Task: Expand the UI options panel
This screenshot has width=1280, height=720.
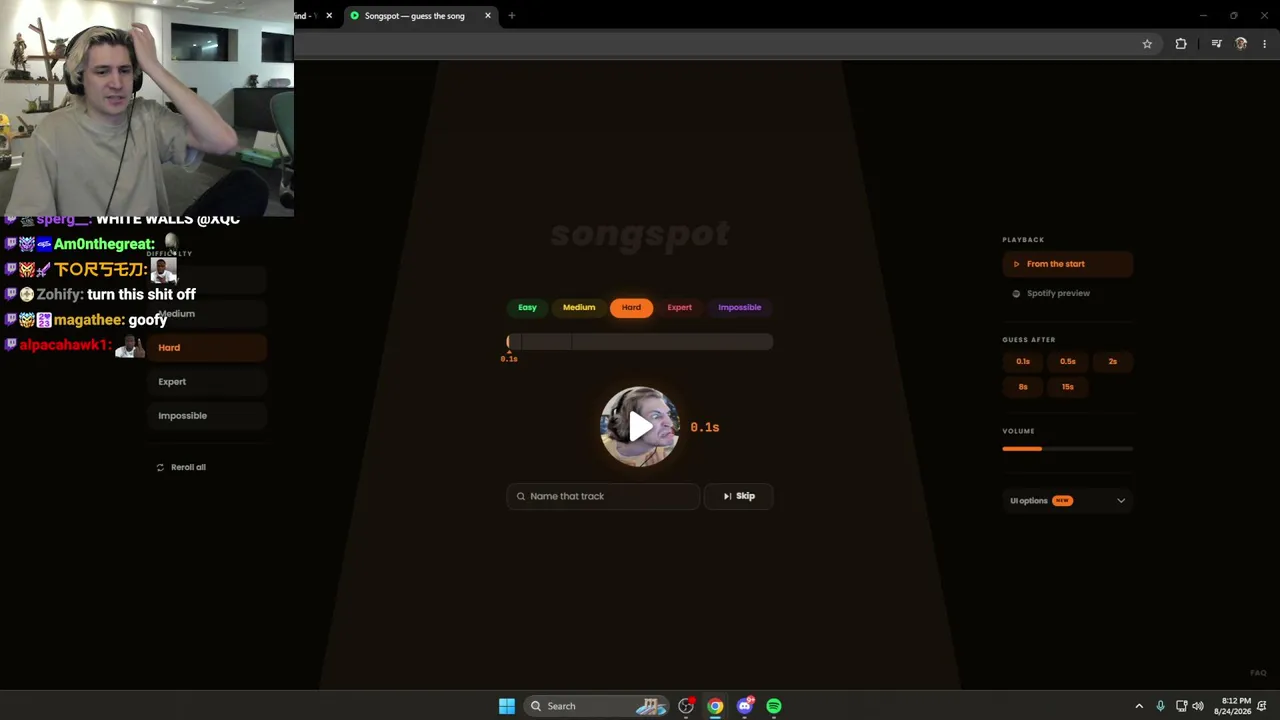Action: (1067, 501)
